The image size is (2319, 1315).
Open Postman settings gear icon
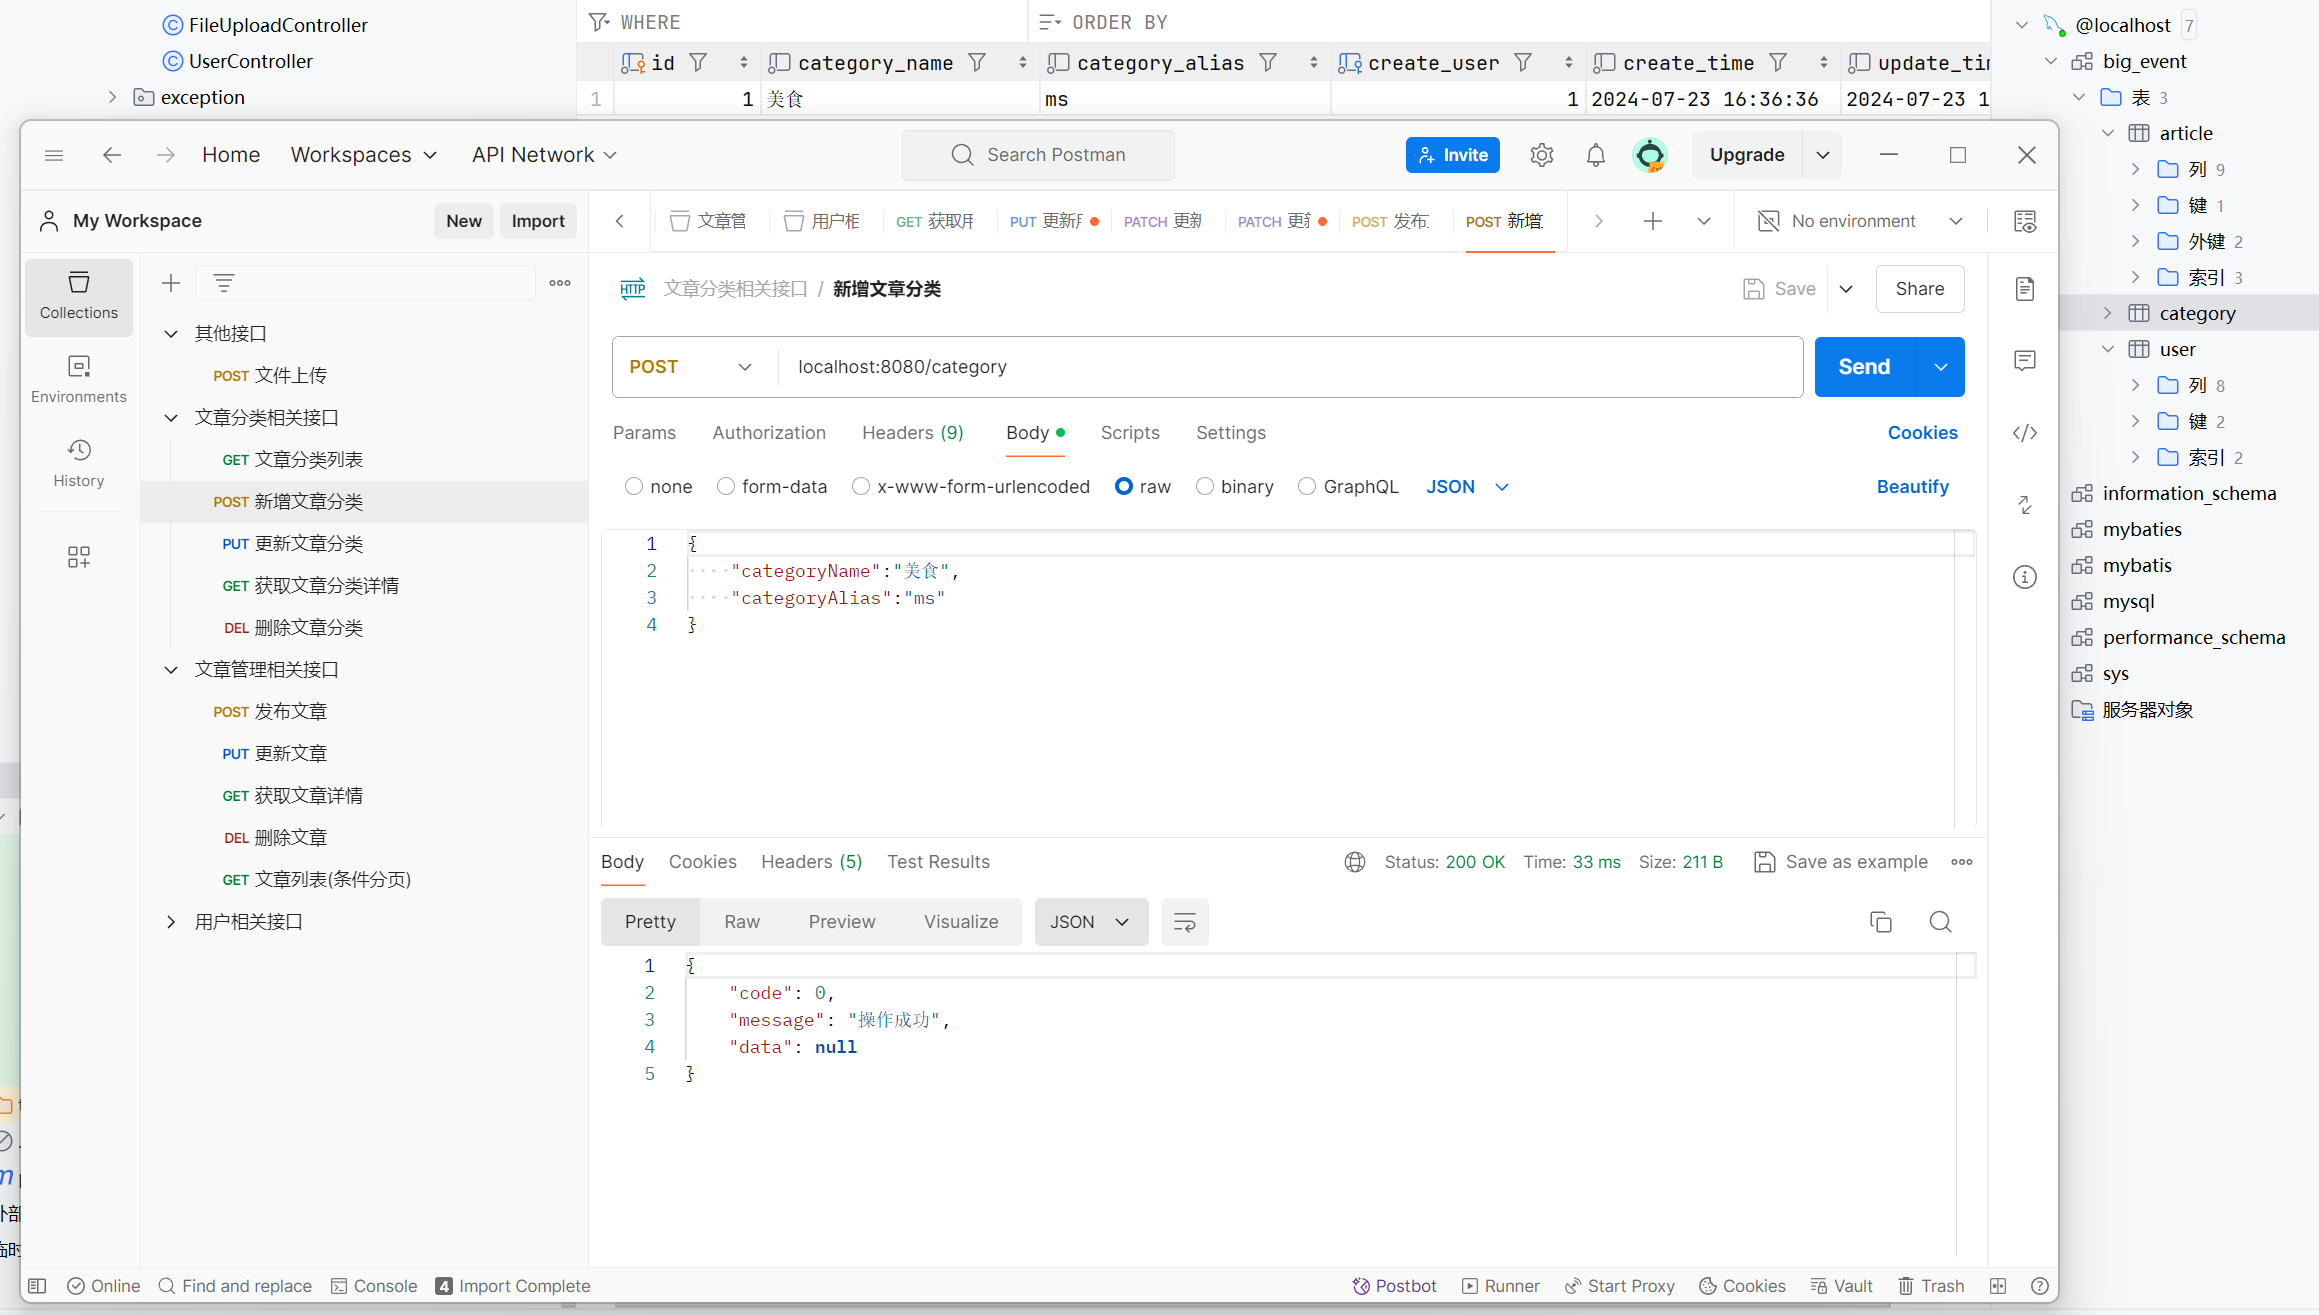click(x=1541, y=155)
